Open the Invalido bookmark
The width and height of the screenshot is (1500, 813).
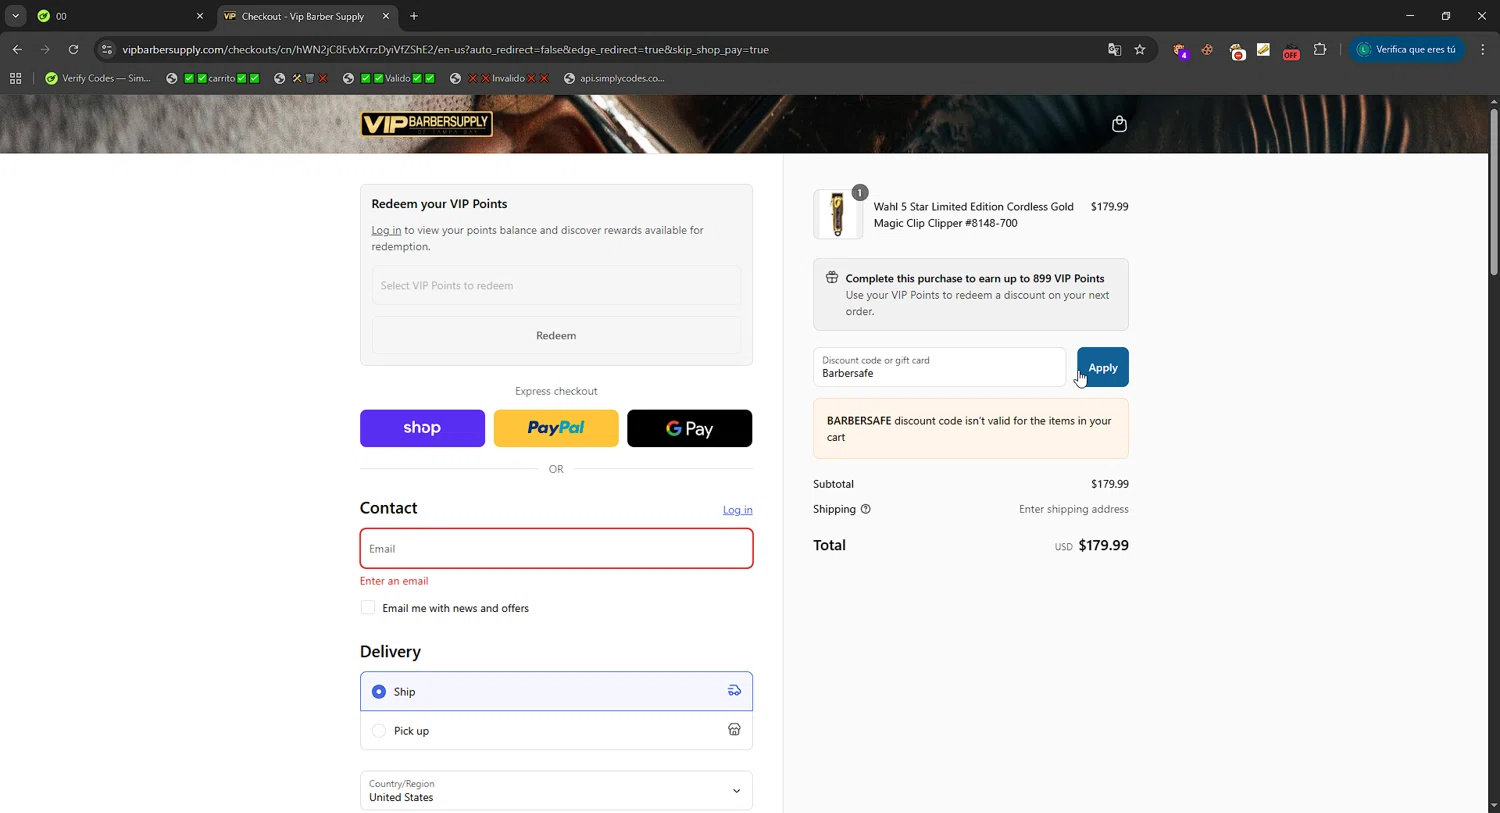point(499,78)
